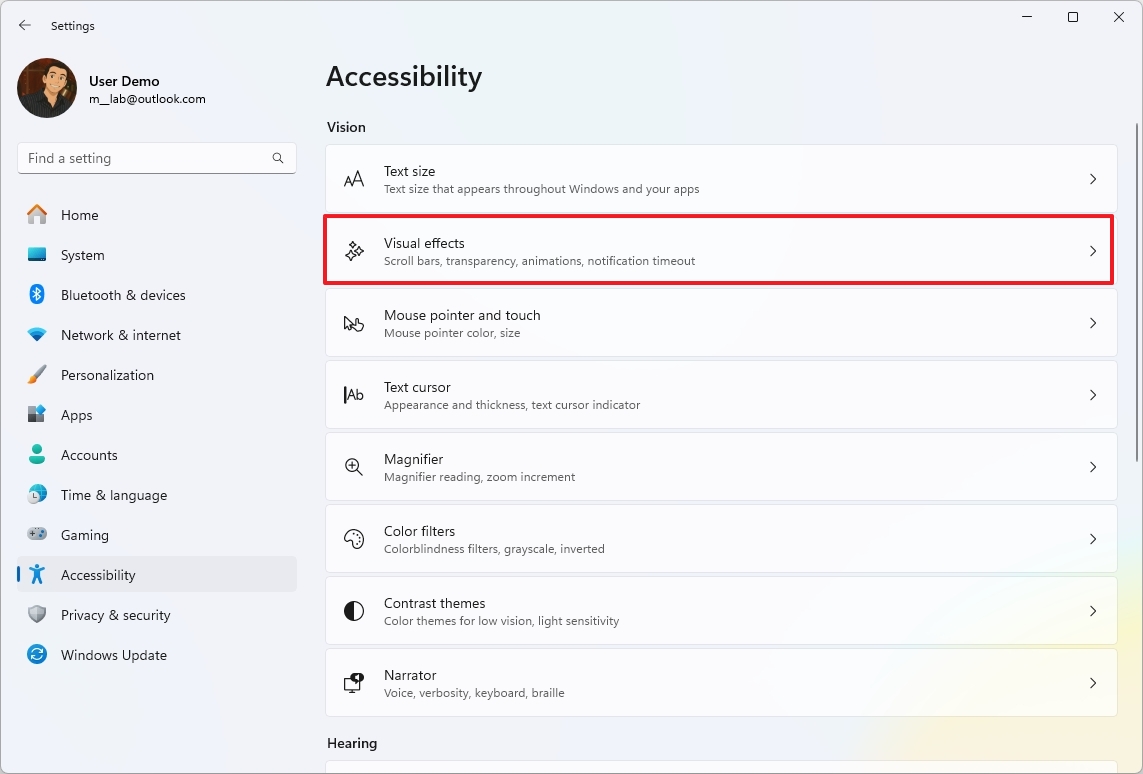Click the Magnifier zoom icon
The image size is (1143, 774).
[354, 467]
